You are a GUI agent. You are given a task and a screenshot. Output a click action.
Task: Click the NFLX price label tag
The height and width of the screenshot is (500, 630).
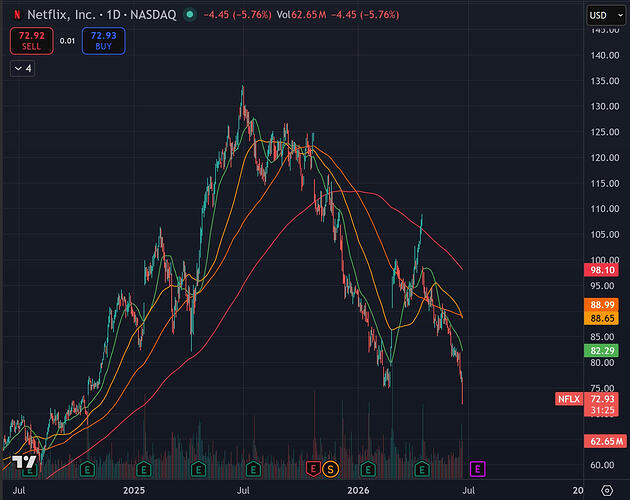[x=569, y=399]
